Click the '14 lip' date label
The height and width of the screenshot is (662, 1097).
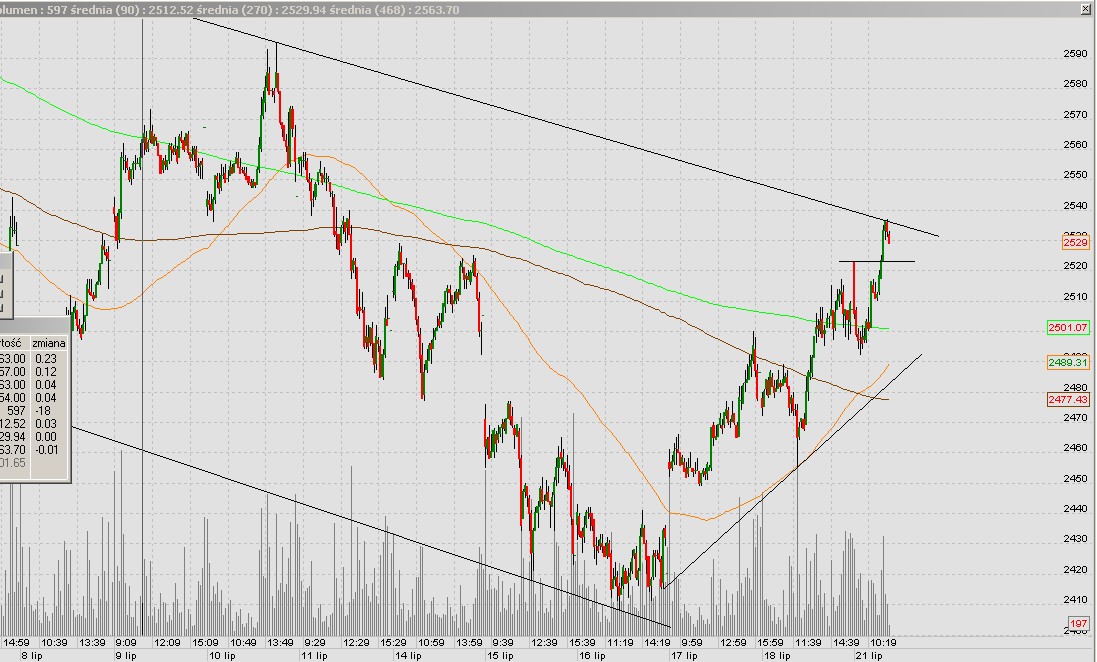pyautogui.click(x=408, y=656)
